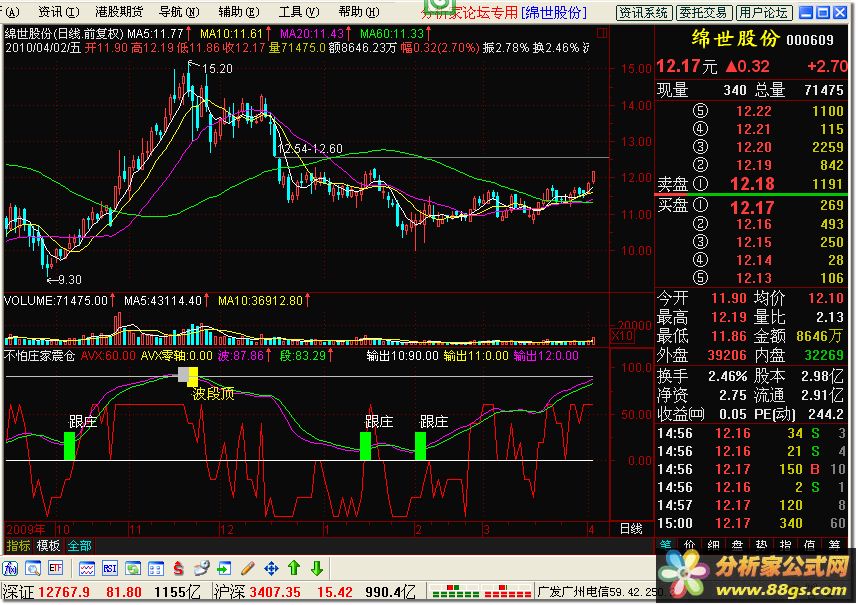Screen dimensions: 858x605
Task: Click the 绵世股份 000609 stock title
Action: (762, 39)
